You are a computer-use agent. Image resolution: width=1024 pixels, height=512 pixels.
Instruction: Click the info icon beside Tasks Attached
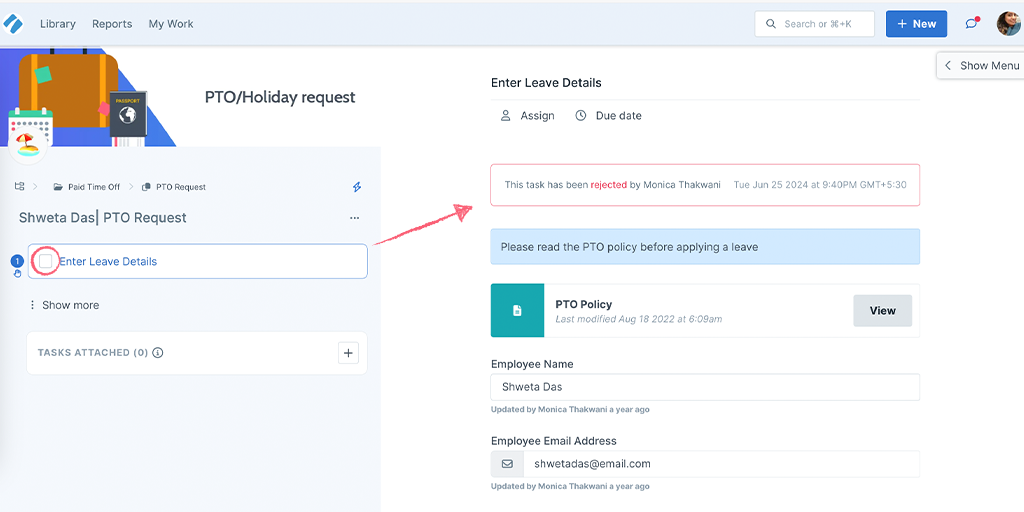tap(157, 353)
